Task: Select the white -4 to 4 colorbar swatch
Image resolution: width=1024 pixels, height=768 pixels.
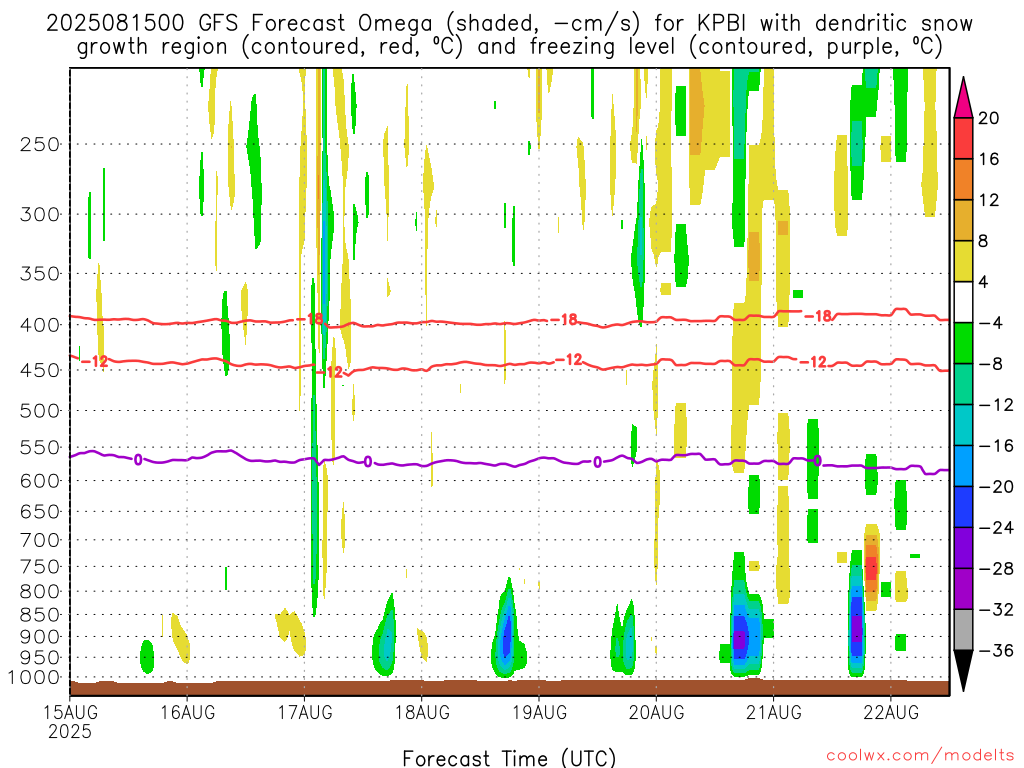Action: pos(963,302)
